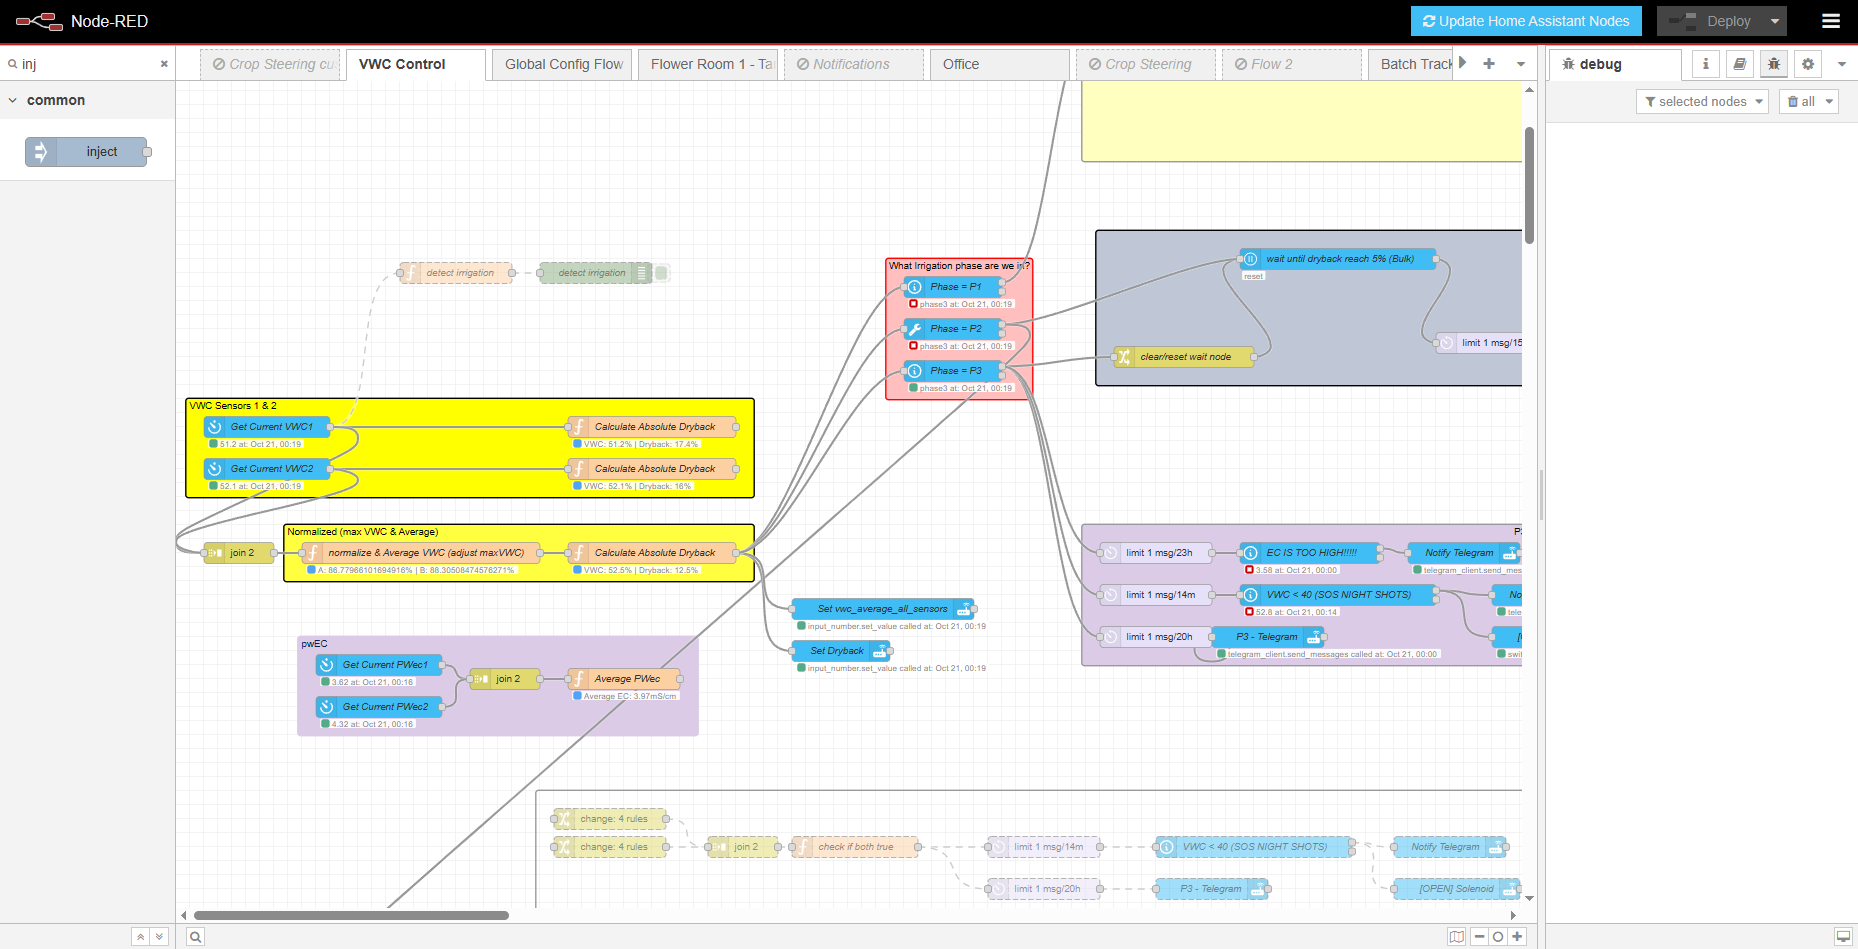This screenshot has height=949, width=1858.
Task: Open the Node-RED hamburger main menu
Action: click(x=1831, y=21)
